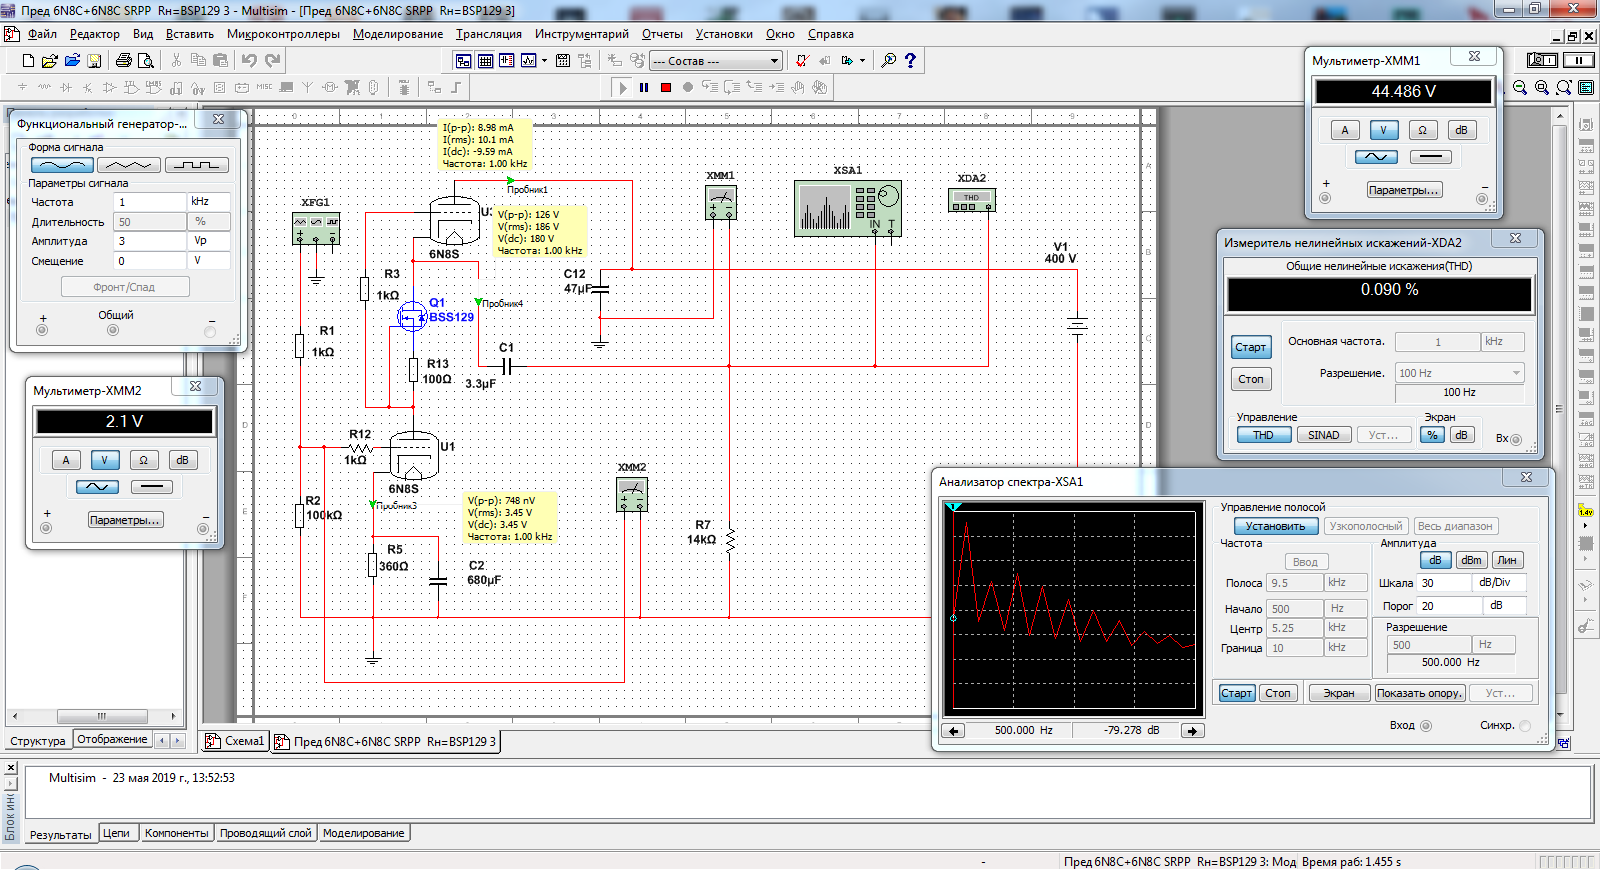Click the Open file folder icon
Image resolution: width=1600 pixels, height=870 pixels.
(50, 60)
